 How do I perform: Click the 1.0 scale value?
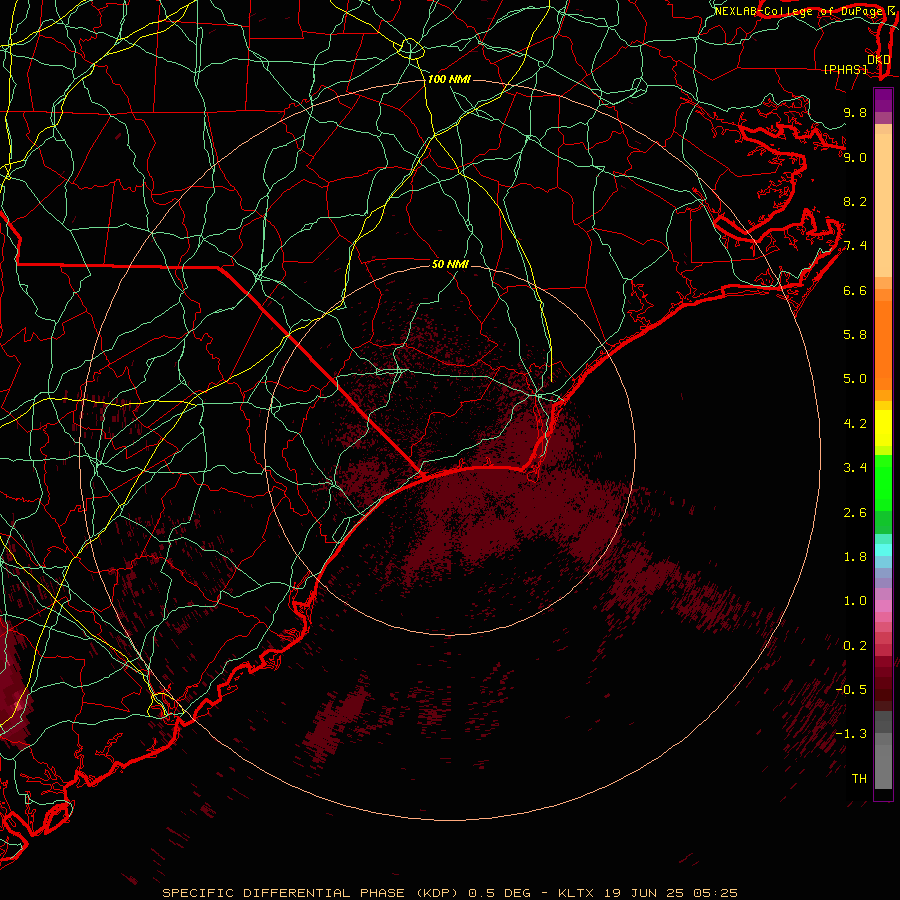click(855, 601)
